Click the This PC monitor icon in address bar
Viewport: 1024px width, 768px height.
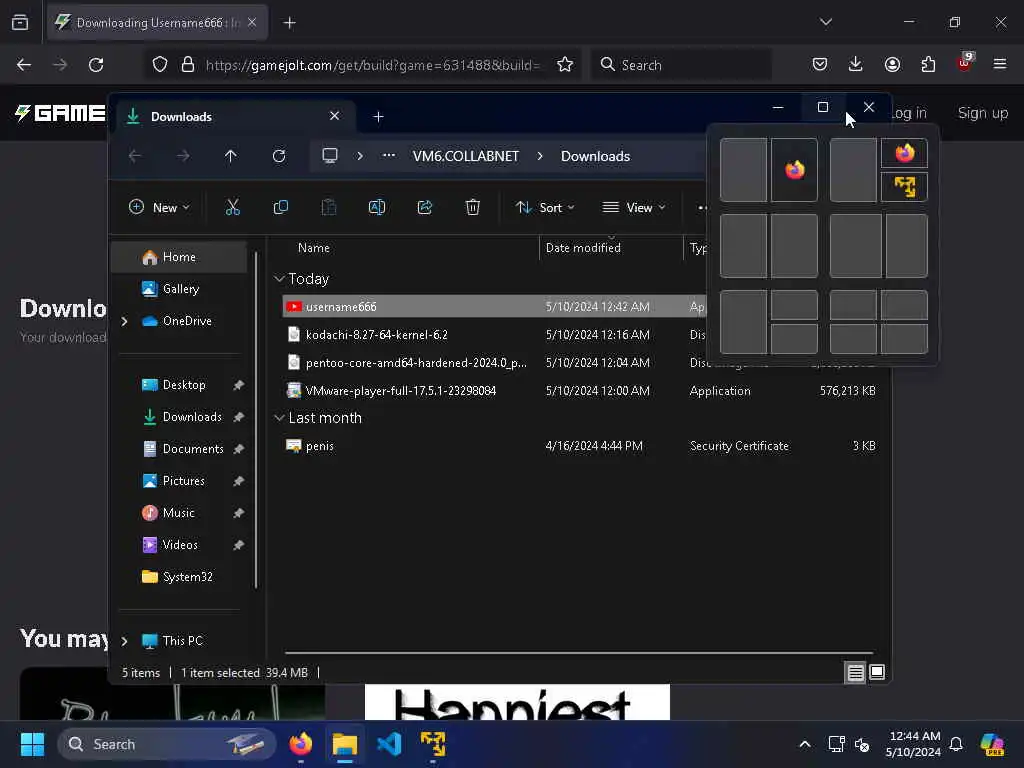coord(330,156)
